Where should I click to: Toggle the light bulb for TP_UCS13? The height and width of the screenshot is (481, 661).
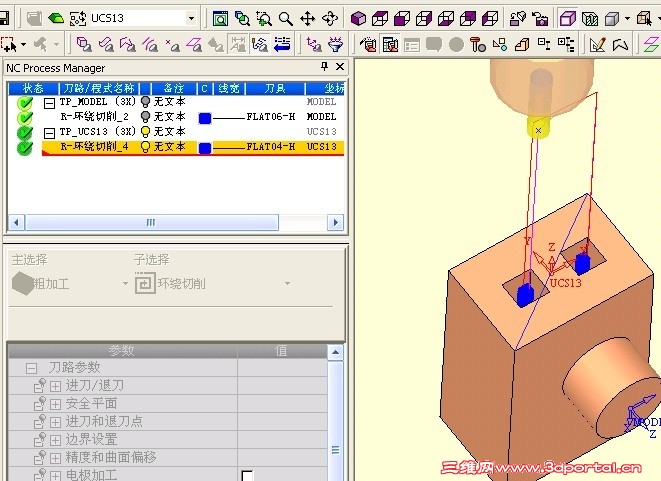click(x=145, y=132)
